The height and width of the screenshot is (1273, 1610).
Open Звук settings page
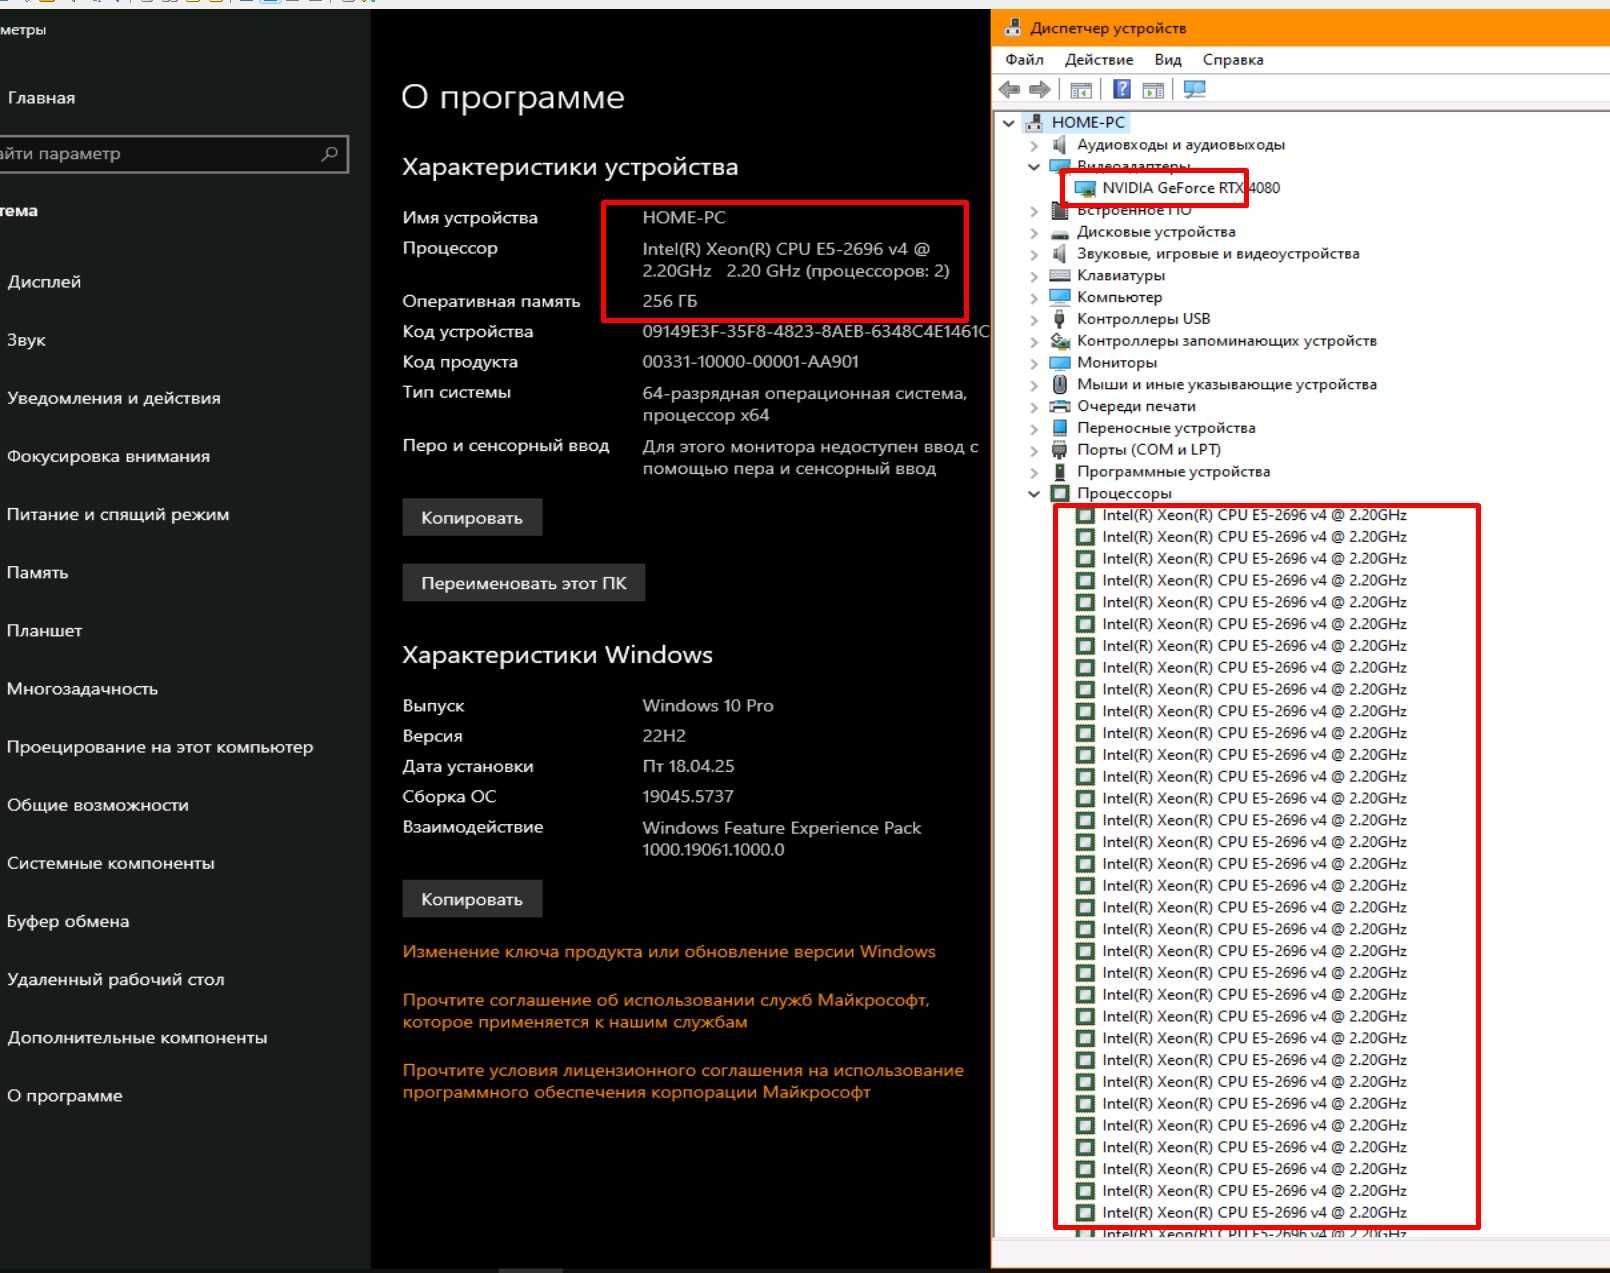pyautogui.click(x=26, y=340)
